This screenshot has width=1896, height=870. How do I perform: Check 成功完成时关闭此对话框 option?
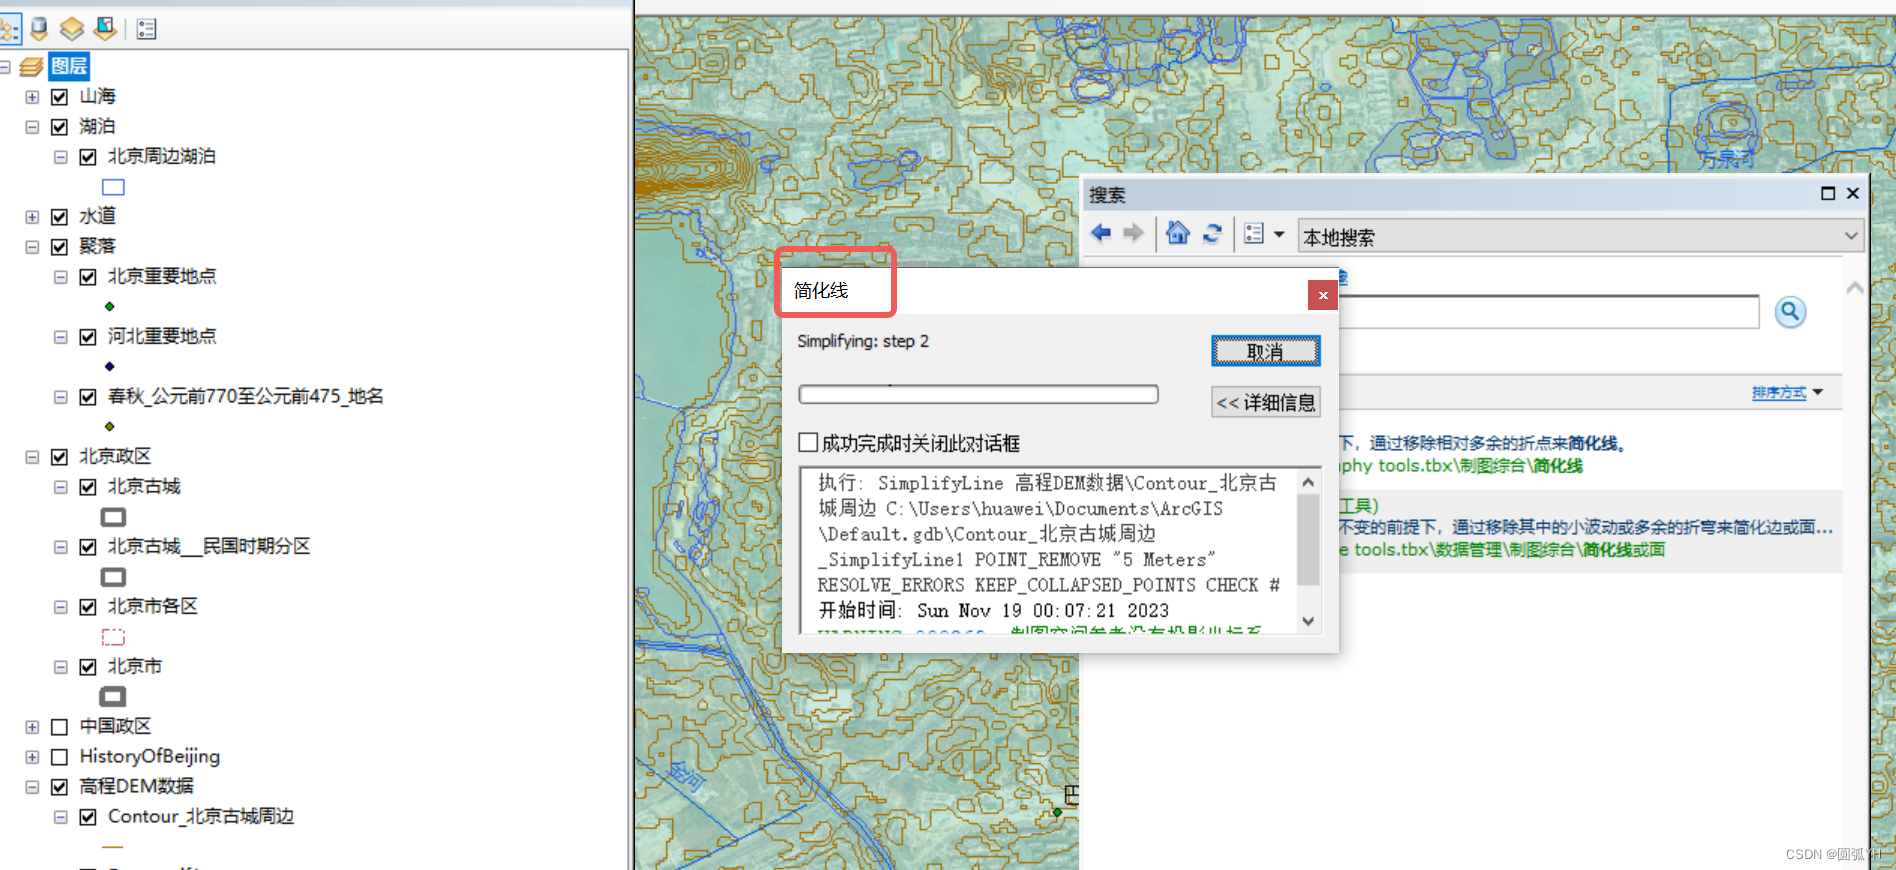(808, 442)
